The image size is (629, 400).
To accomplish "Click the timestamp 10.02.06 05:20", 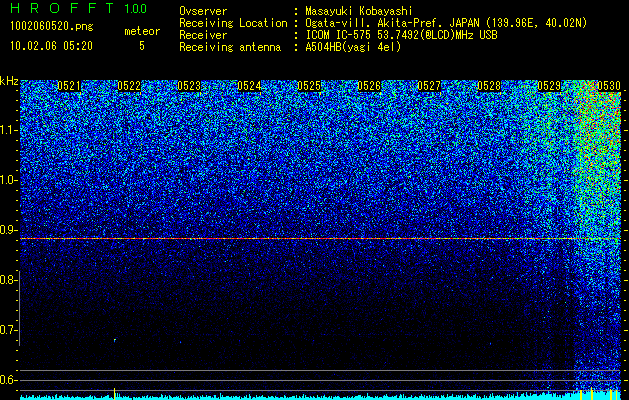I will [x=51, y=46].
